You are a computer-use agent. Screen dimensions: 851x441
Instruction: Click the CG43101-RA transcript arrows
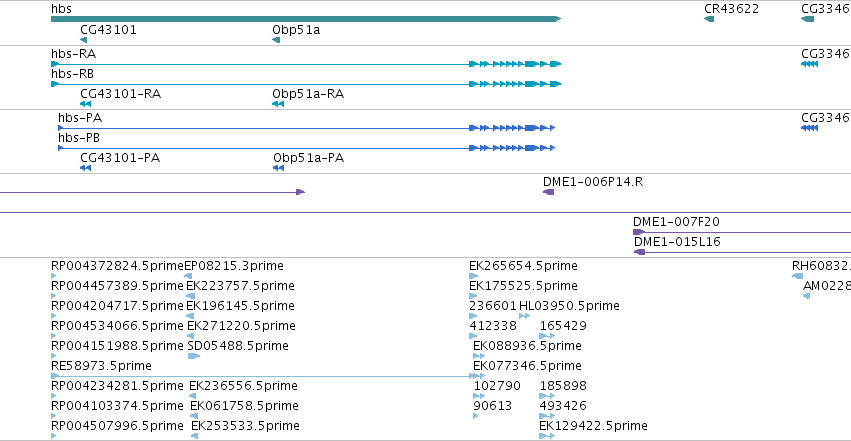(85, 104)
